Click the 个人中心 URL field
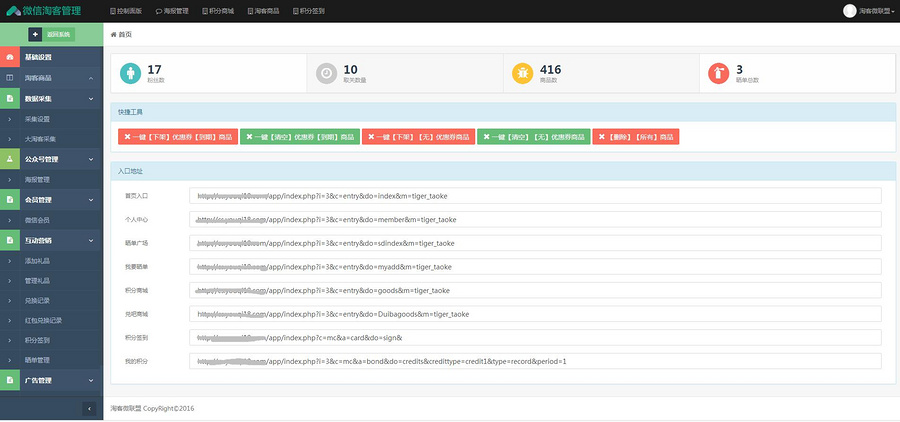 (536, 219)
